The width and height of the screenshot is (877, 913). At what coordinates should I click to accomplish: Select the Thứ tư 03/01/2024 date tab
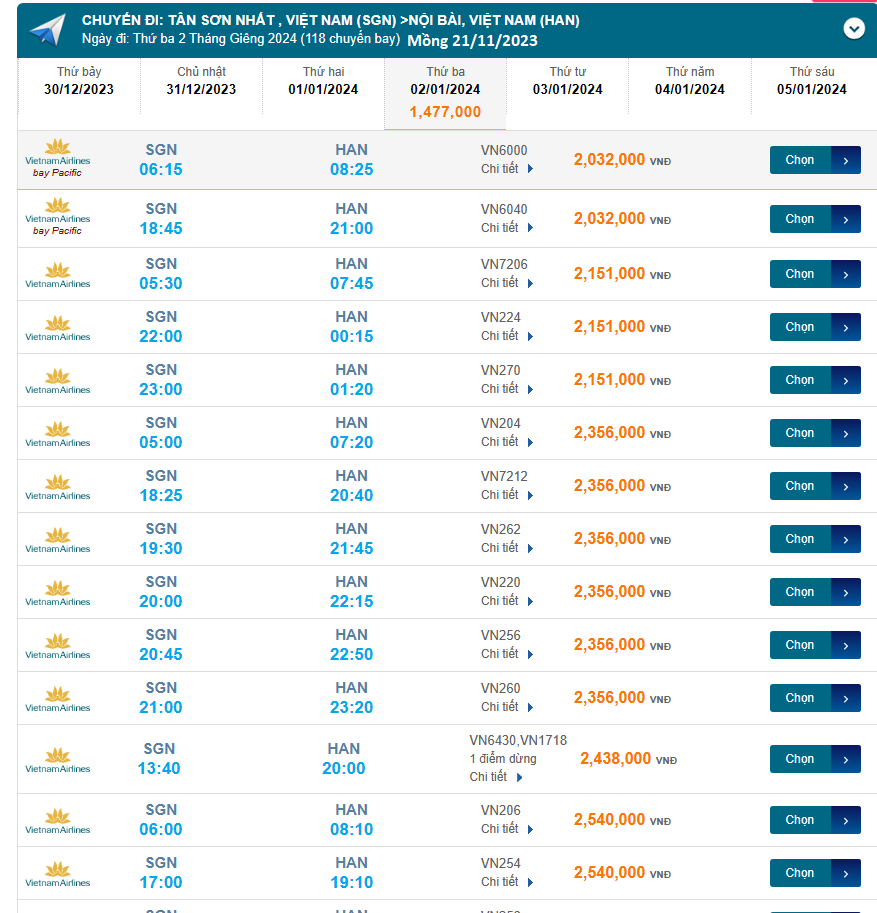[567, 81]
